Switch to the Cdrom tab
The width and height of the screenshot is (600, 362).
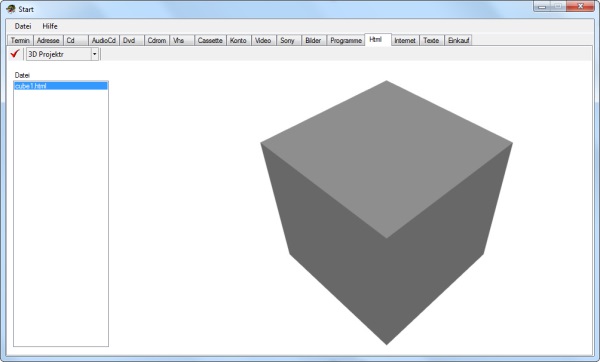tap(157, 40)
